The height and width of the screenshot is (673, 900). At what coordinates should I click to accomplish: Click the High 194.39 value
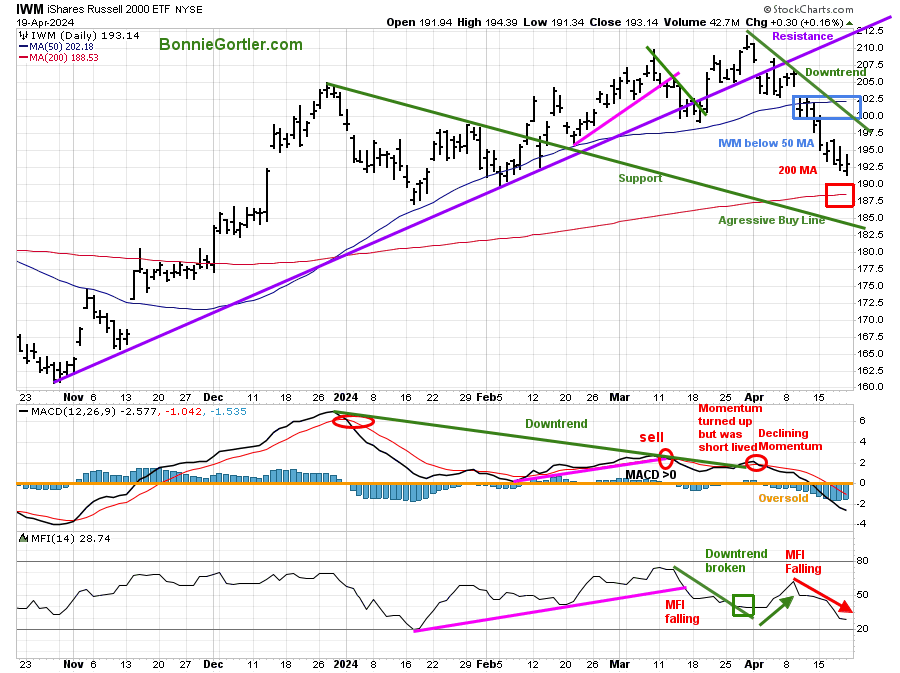coord(487,22)
